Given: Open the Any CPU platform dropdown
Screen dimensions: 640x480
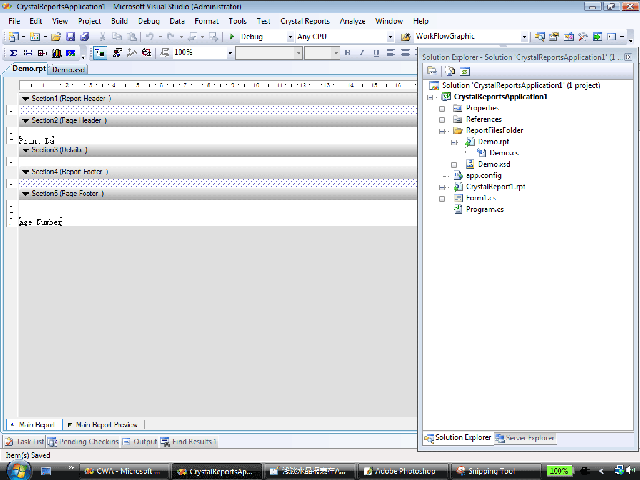Looking at the screenshot, I should 390,37.
